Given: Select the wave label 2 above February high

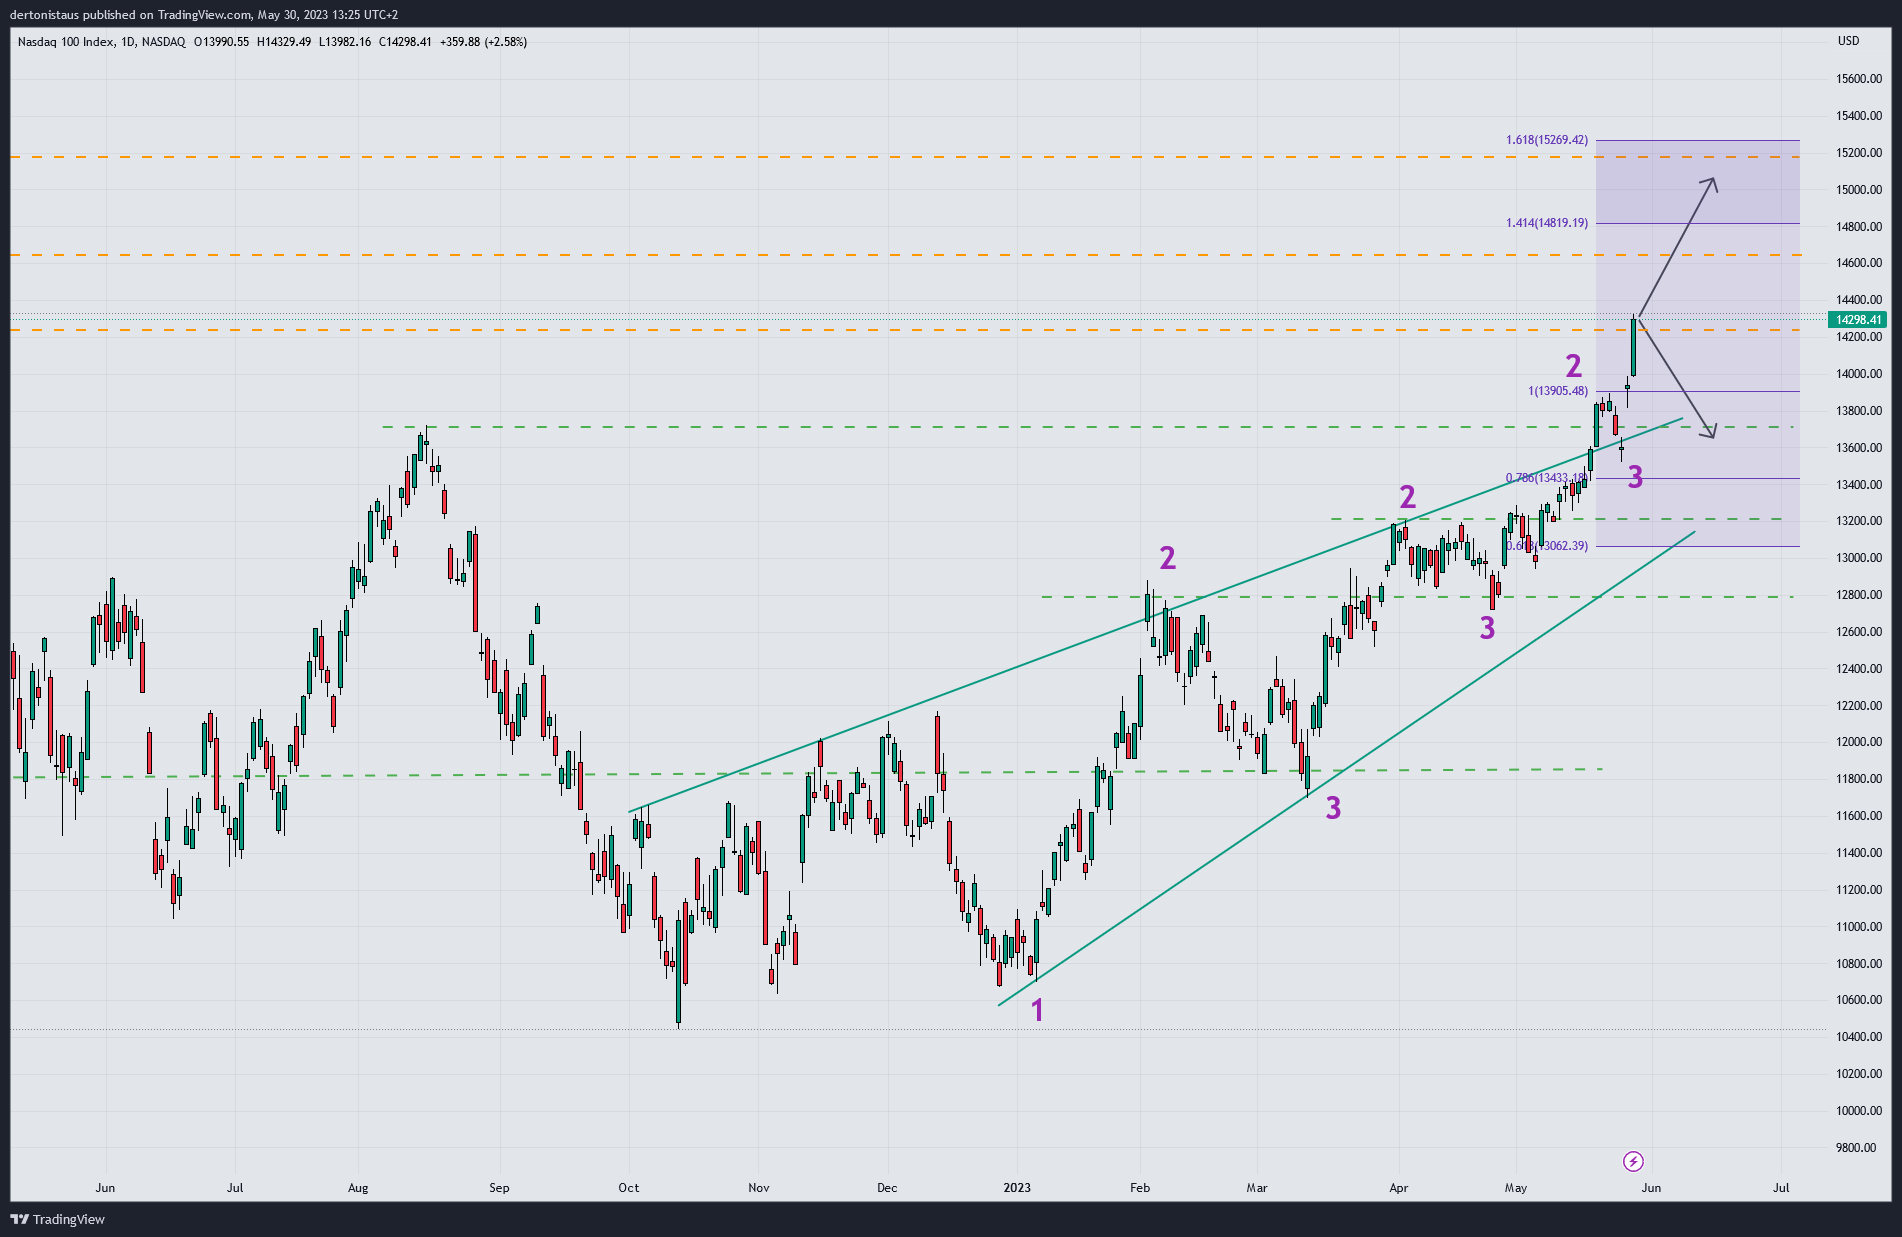Looking at the screenshot, I should pos(1167,558).
